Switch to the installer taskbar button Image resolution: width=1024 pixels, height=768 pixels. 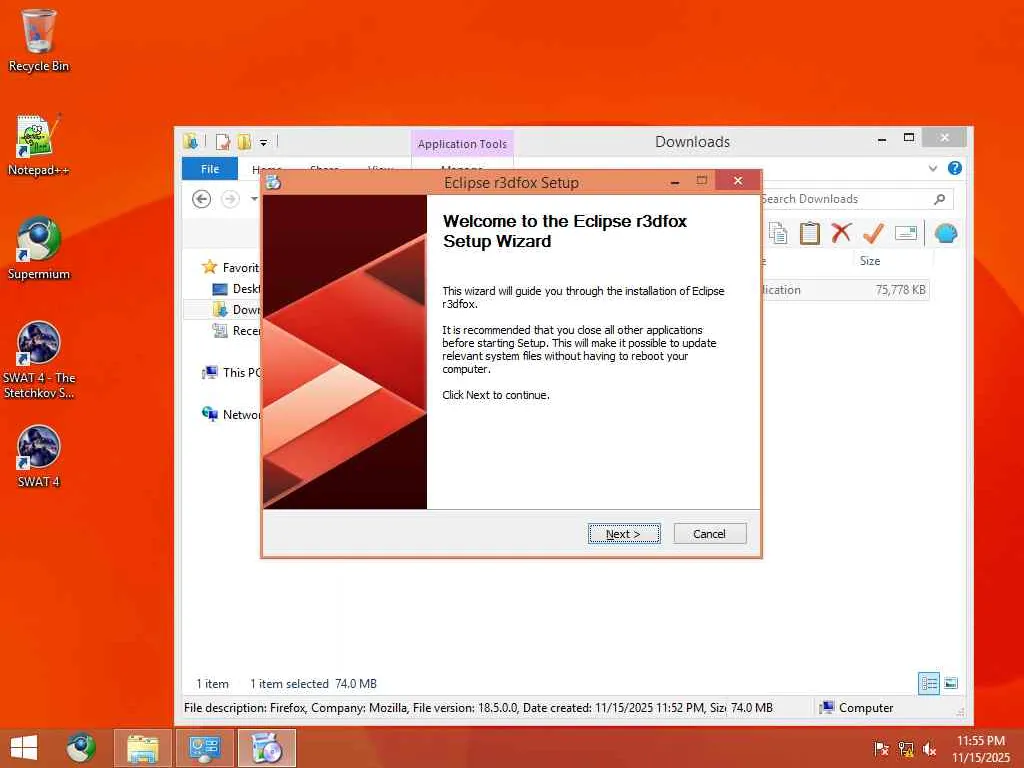[267, 748]
